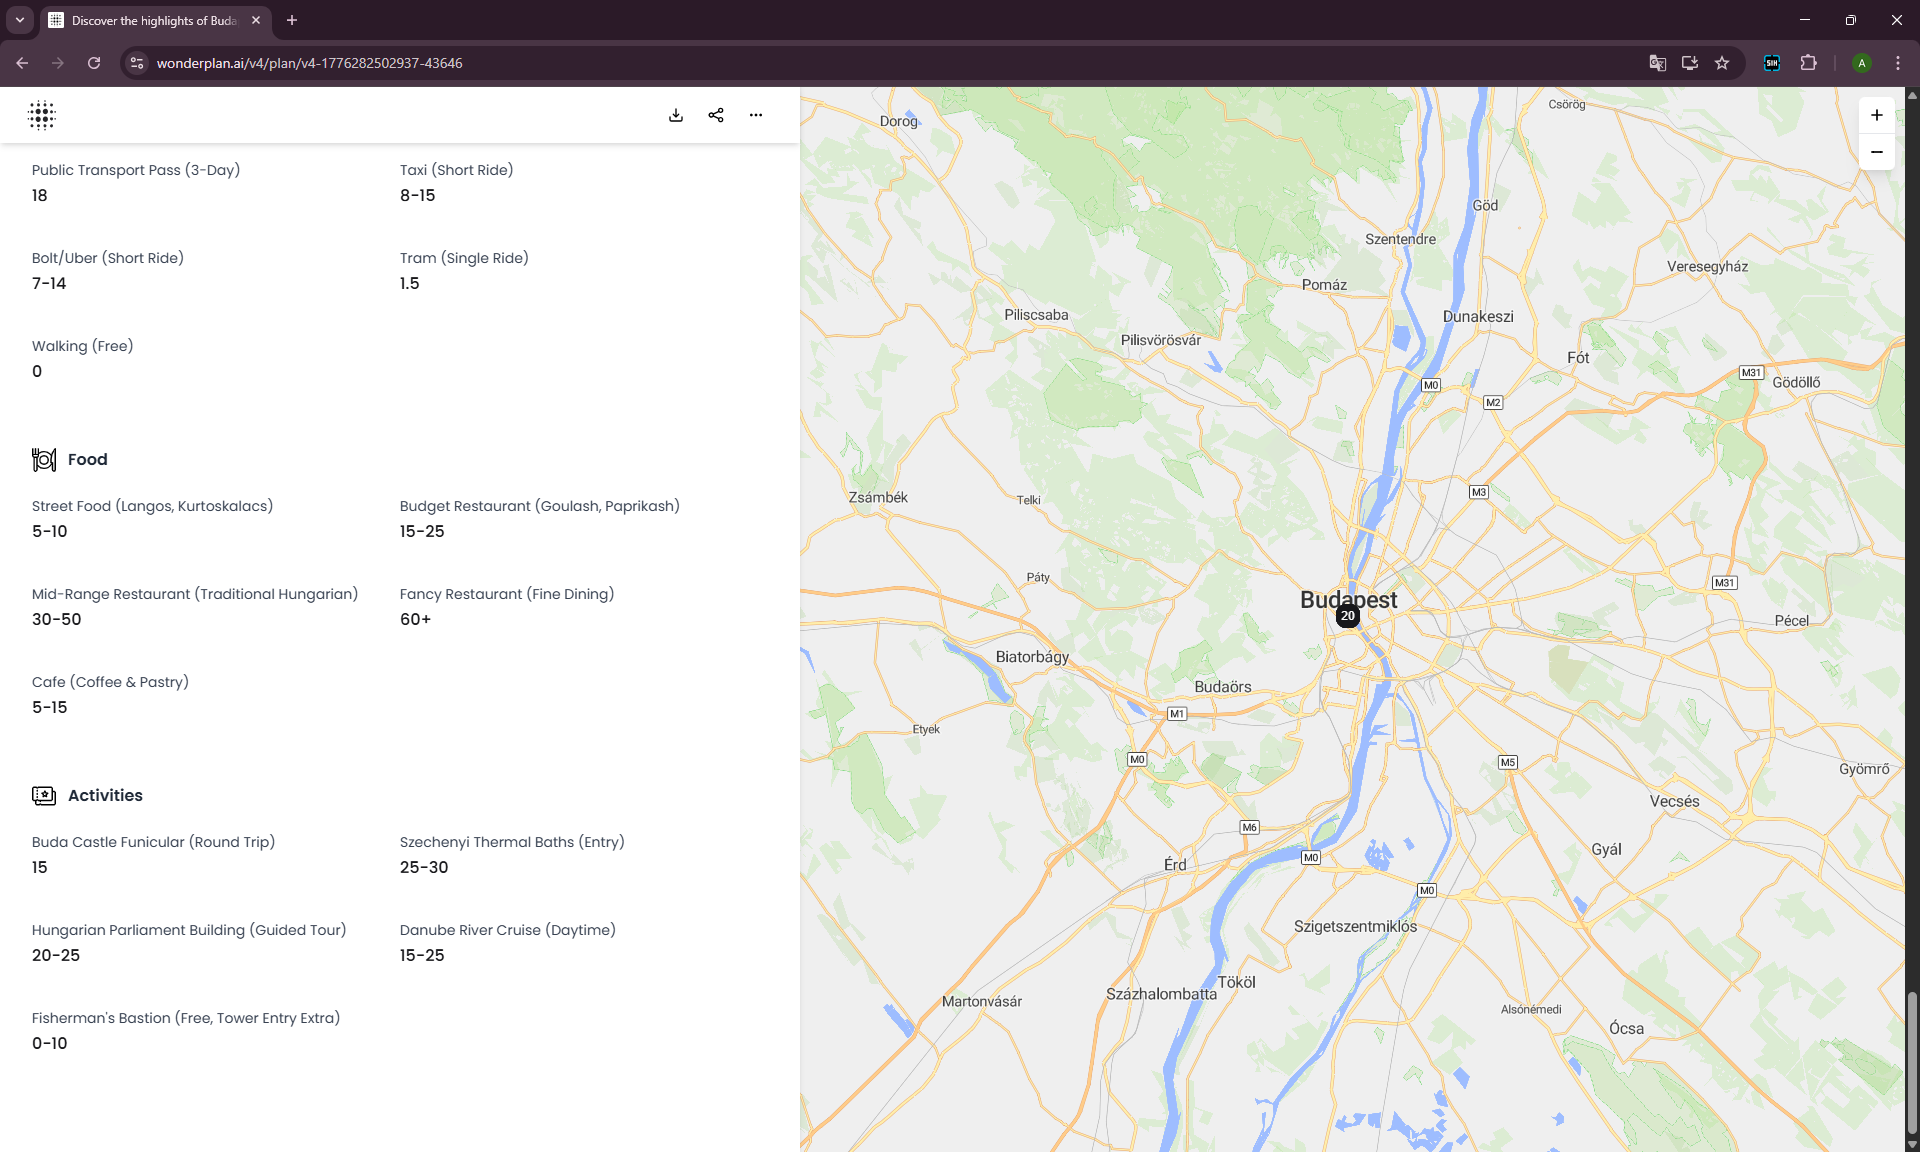The image size is (1920, 1152).
Task: Bookmark this page with the star icon
Action: coord(1722,63)
